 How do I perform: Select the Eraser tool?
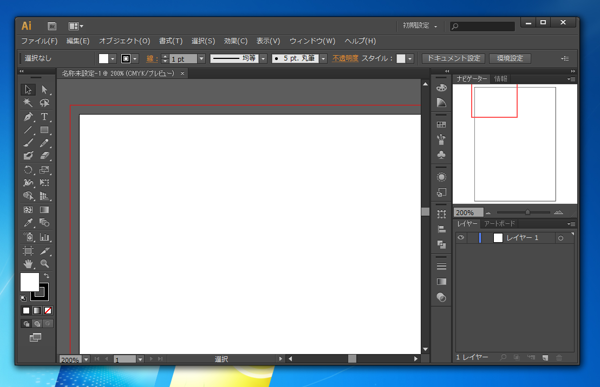(44, 156)
